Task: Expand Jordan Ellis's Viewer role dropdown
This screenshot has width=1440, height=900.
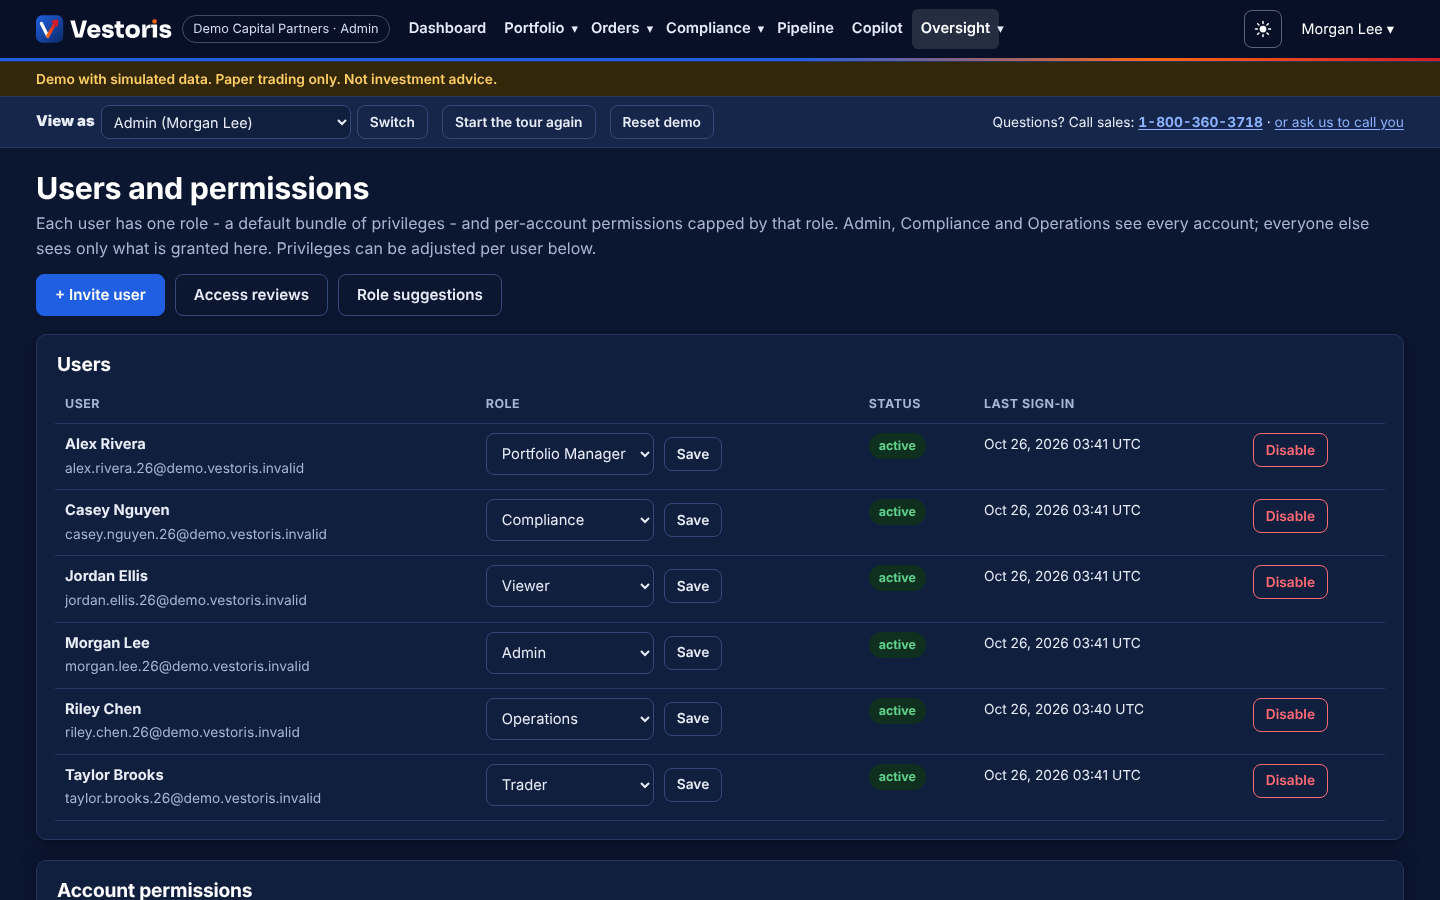Action: [570, 586]
